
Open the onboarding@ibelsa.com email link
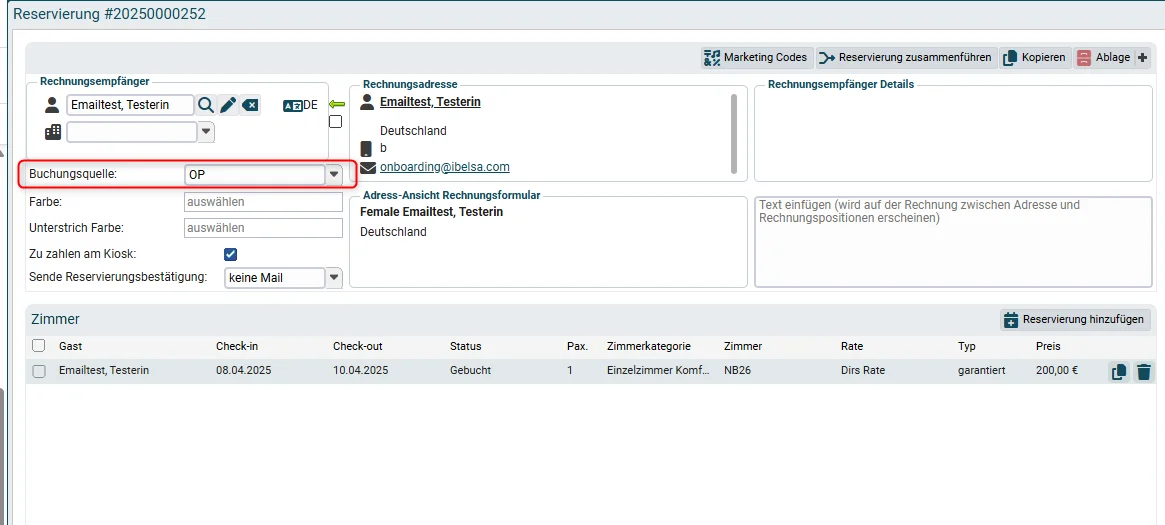click(444, 167)
